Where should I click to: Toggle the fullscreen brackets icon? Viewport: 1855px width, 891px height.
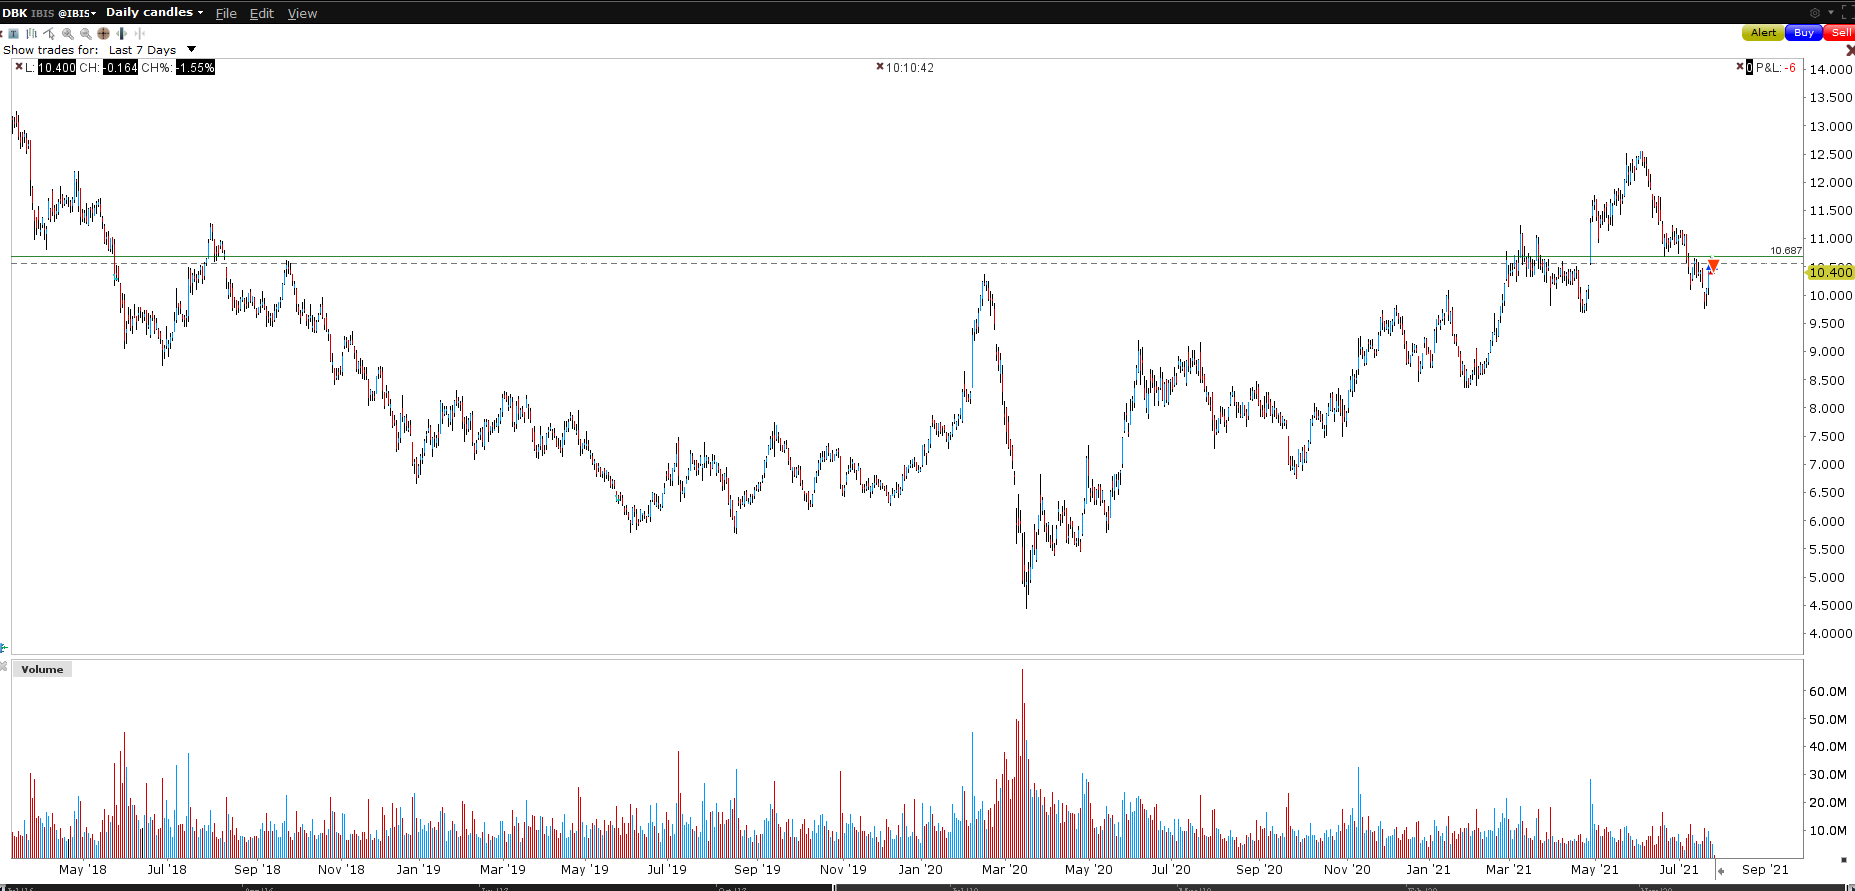(1847, 12)
